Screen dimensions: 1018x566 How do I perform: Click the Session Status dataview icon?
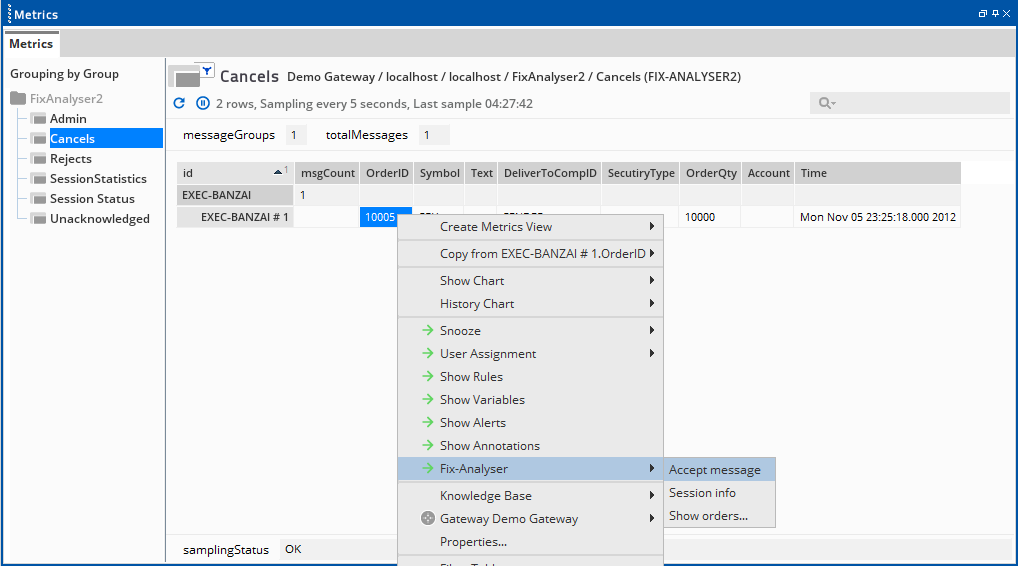click(x=39, y=199)
